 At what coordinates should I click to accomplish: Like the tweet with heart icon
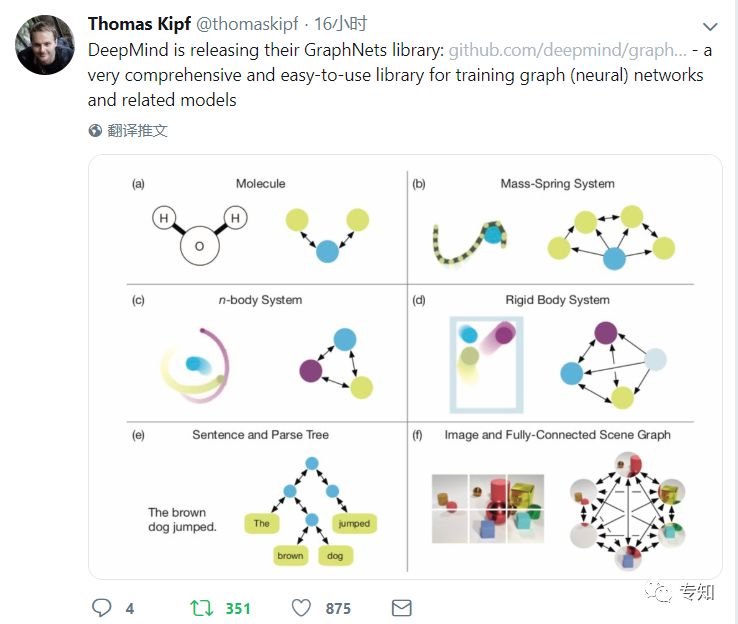coord(301,608)
